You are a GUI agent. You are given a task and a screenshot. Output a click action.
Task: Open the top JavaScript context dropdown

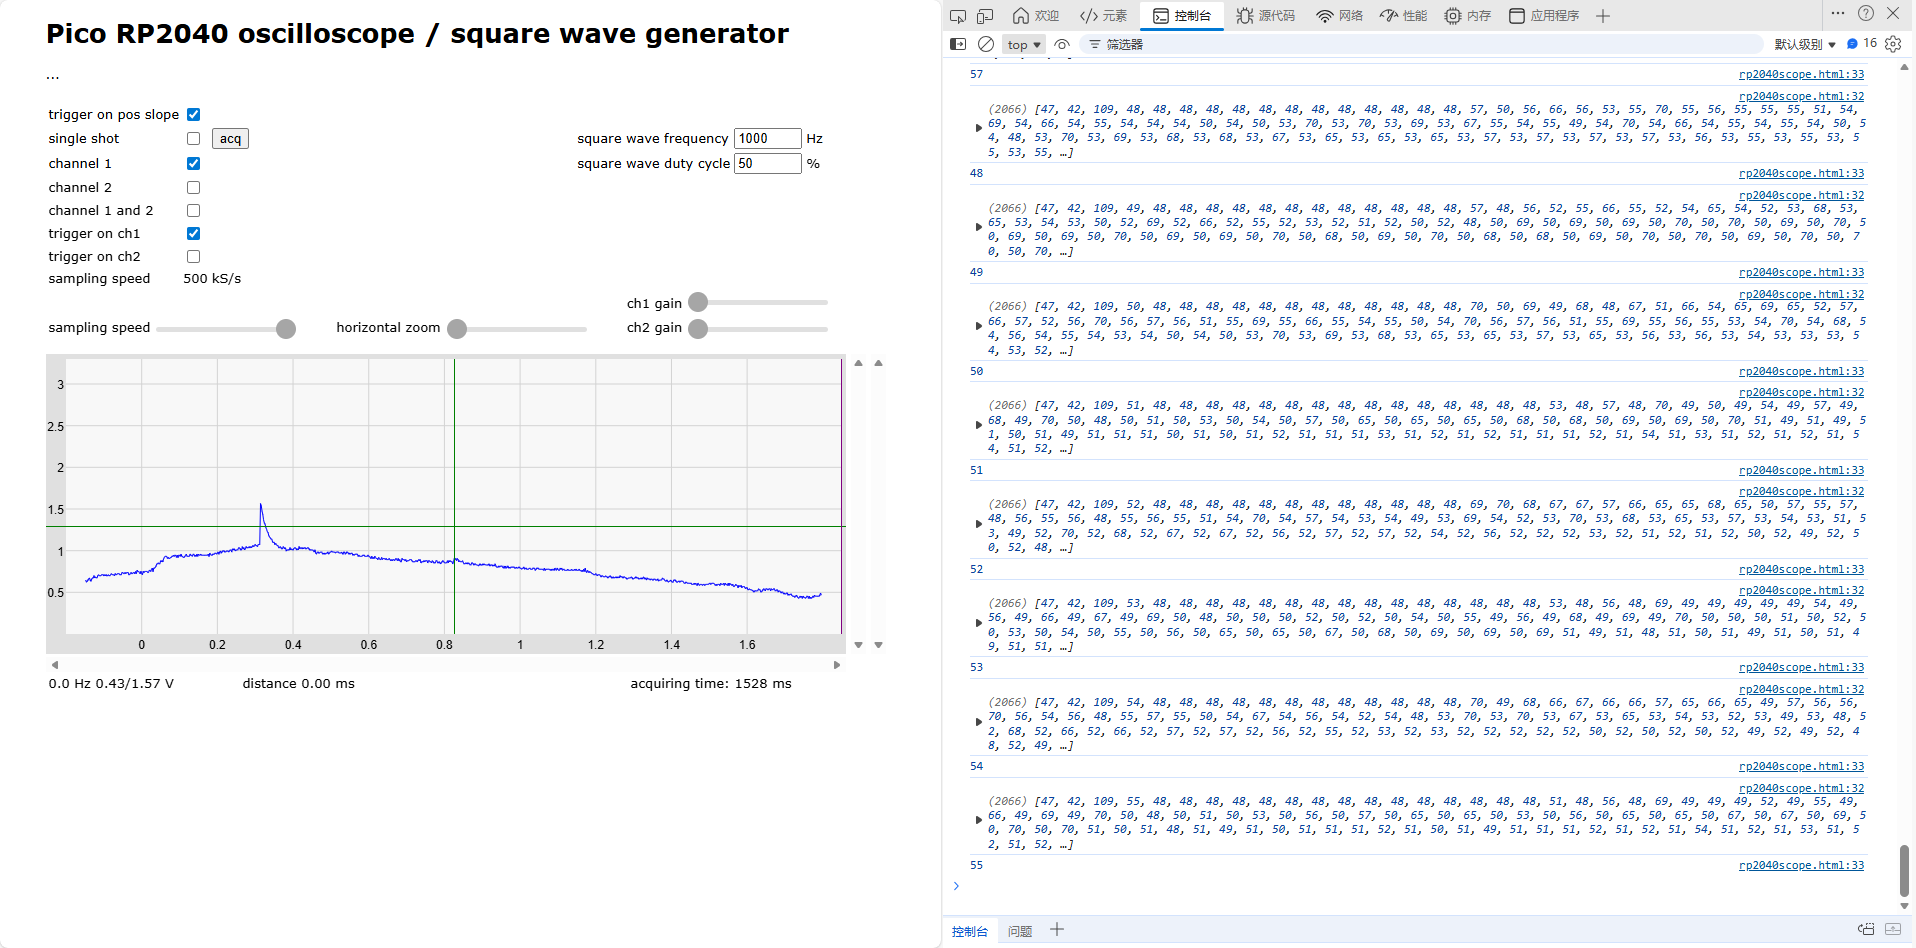(x=1024, y=44)
